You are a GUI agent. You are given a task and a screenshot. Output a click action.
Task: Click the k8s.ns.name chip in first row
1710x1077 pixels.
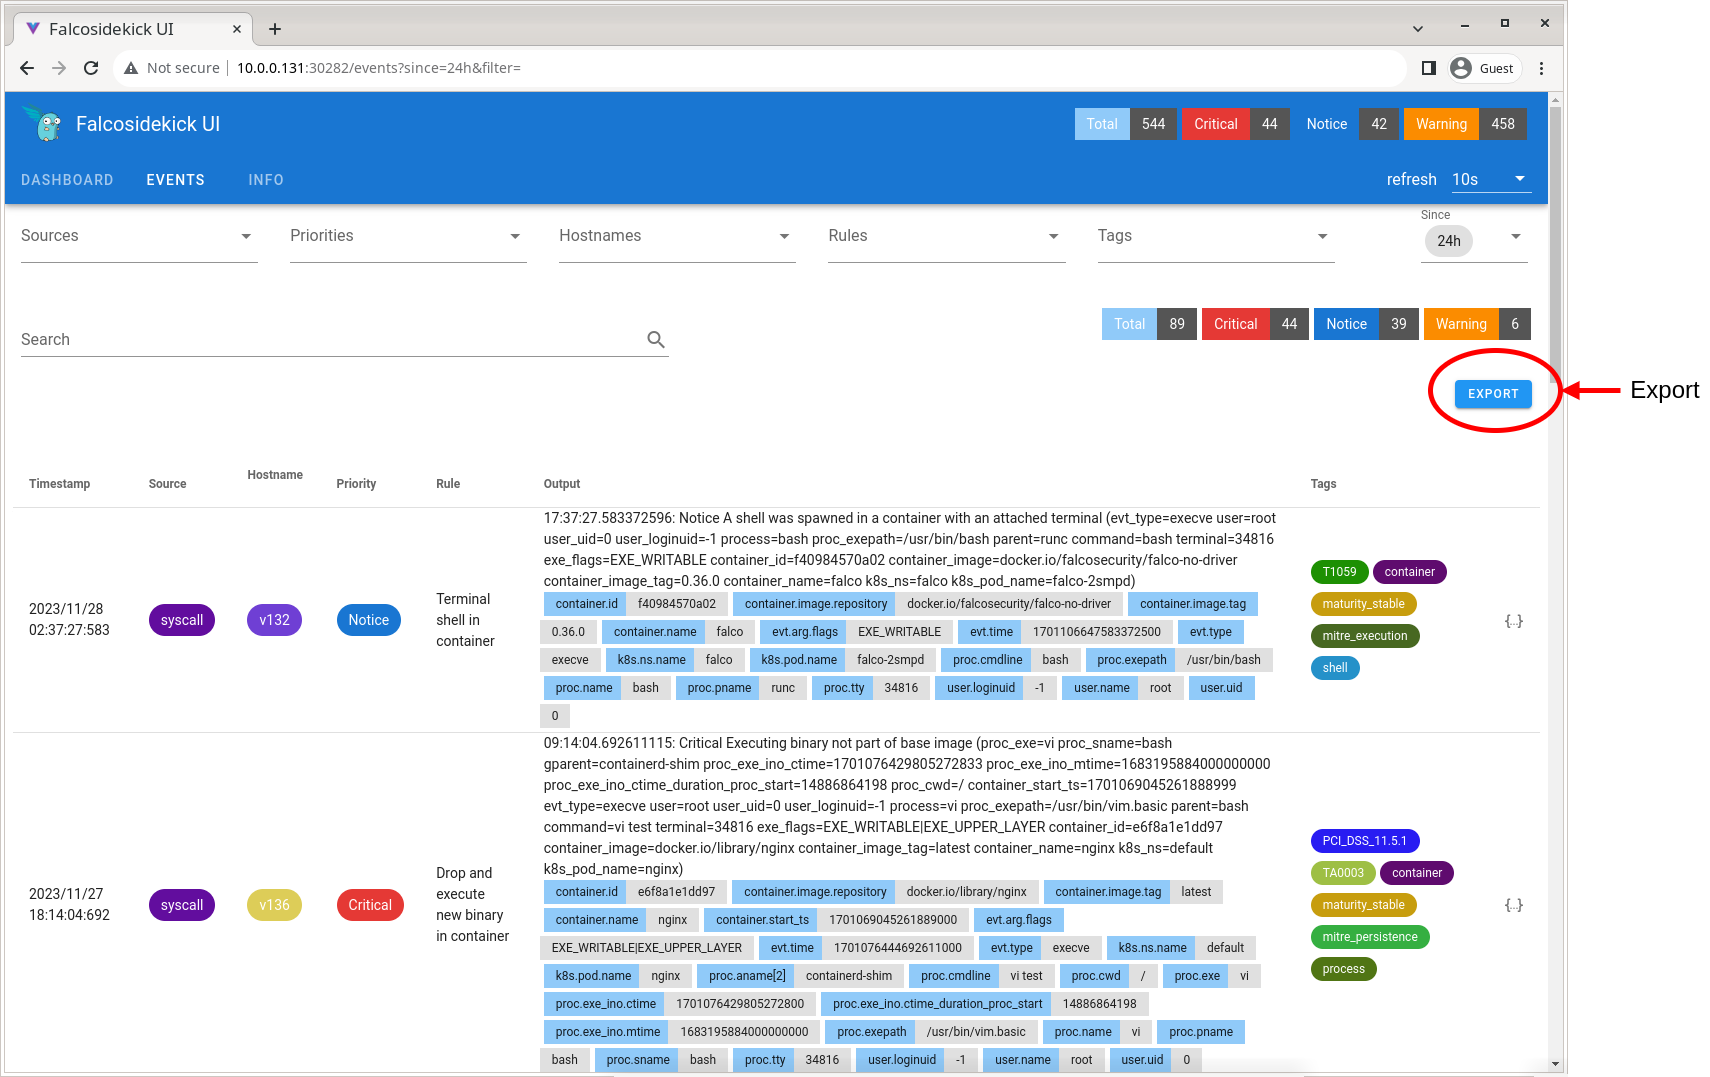[651, 660]
